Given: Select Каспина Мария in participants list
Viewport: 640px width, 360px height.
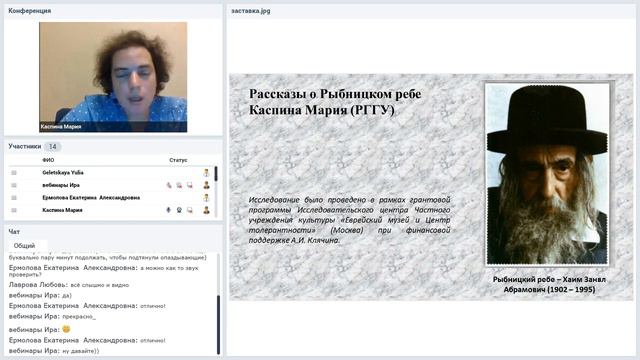Looking at the screenshot, I should 62,210.
